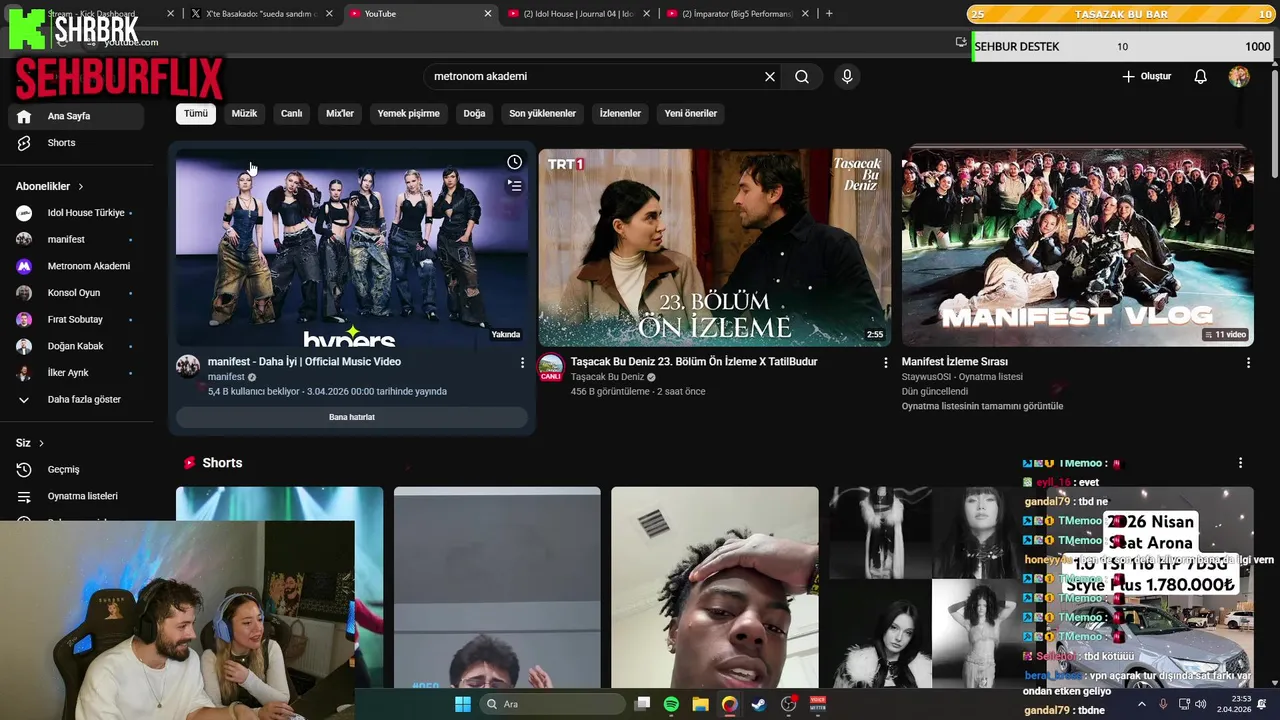Open Konsol Oyun subscription
The width and height of the screenshot is (1280, 720).
(x=76, y=293)
